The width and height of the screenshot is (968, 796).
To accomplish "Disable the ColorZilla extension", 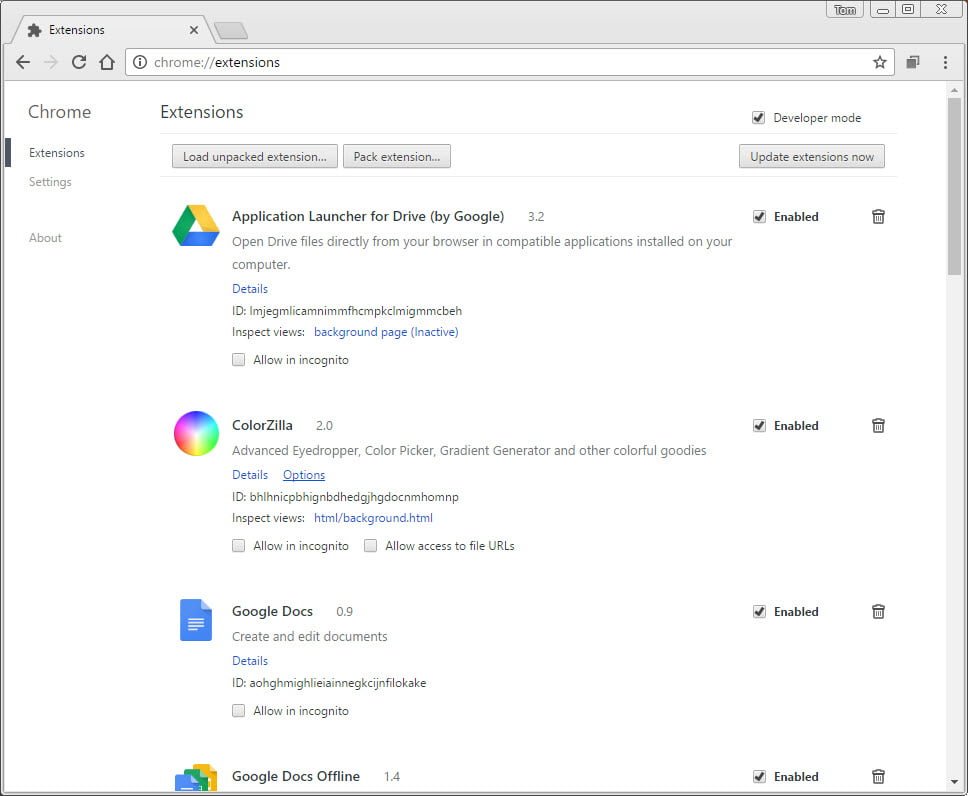I will click(759, 425).
